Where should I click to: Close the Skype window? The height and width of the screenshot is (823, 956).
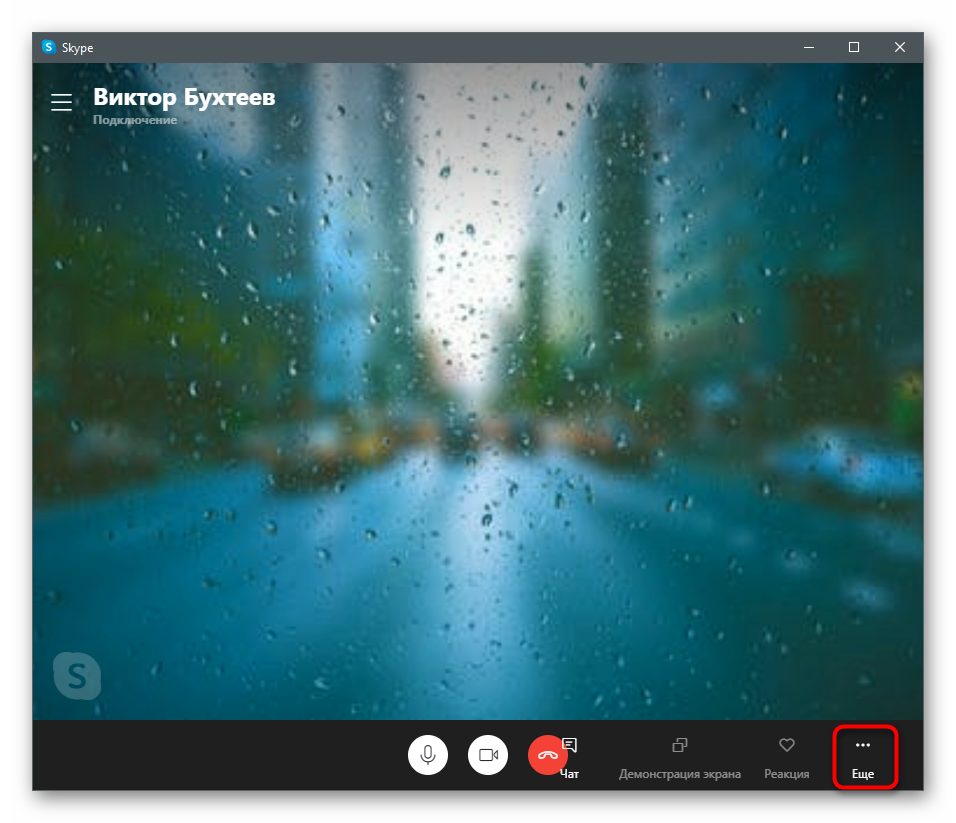(x=899, y=47)
